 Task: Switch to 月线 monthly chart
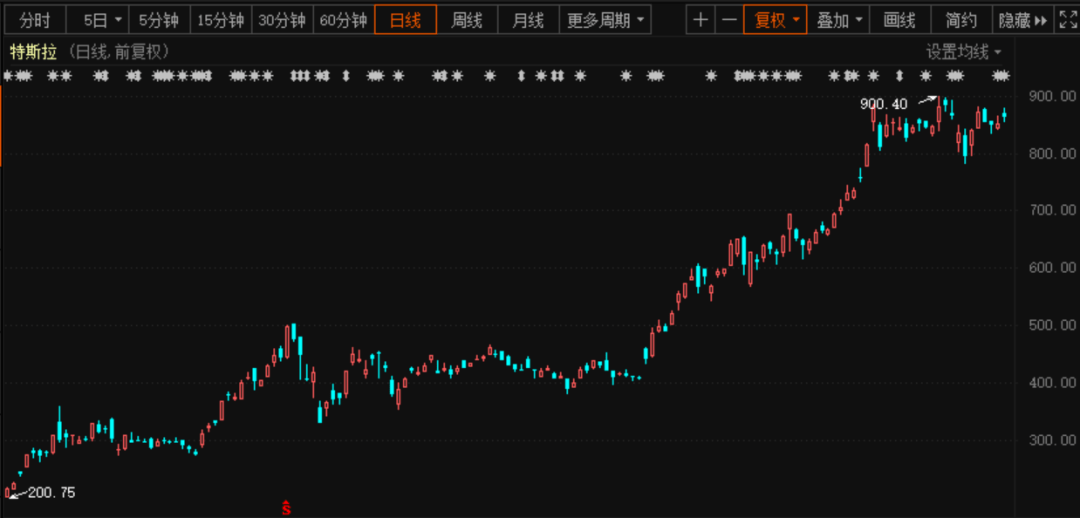pos(528,20)
